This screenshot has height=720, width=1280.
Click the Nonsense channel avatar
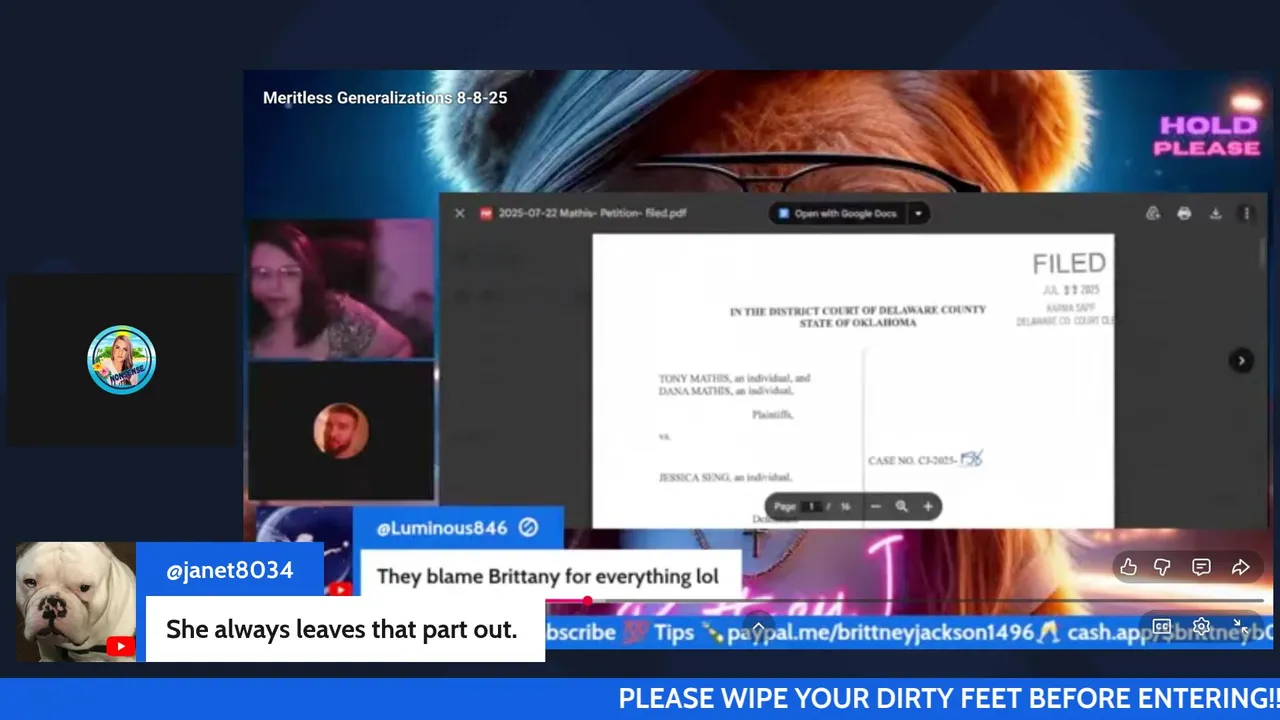pos(121,360)
